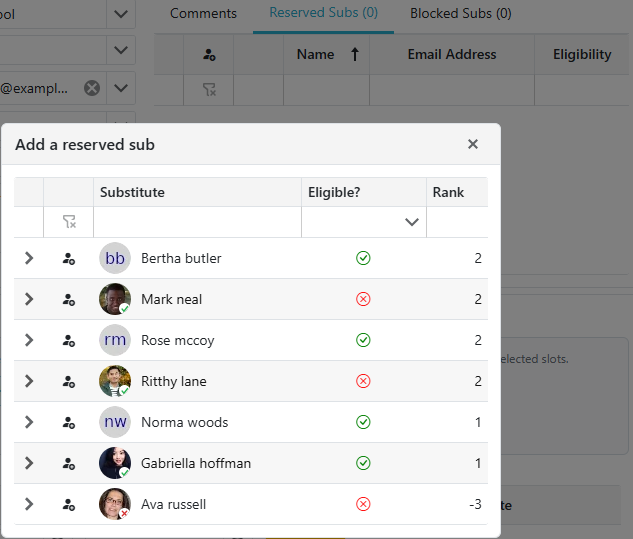633x539 pixels.
Task: Click Bertha butler bb avatar
Action: tap(115, 258)
